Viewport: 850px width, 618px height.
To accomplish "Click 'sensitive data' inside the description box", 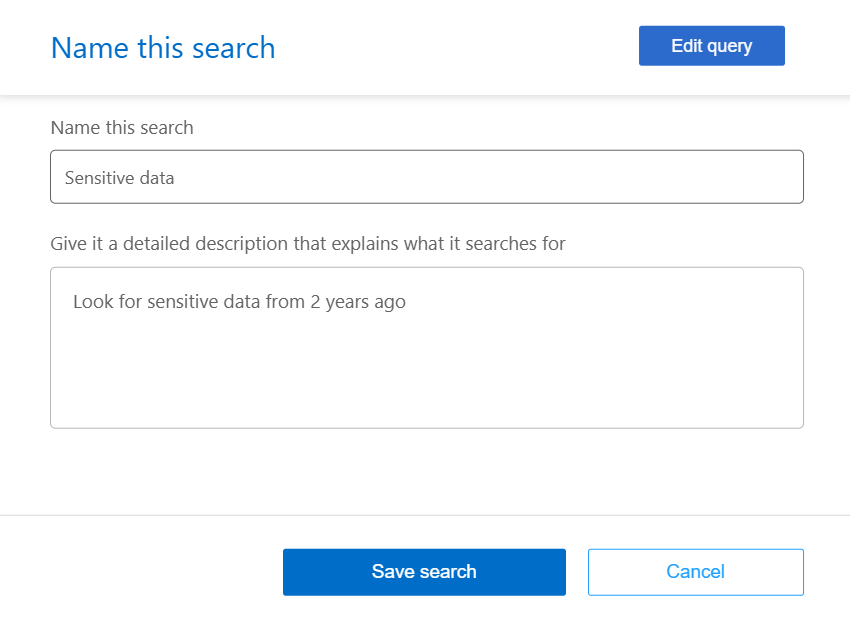I will (x=204, y=301).
